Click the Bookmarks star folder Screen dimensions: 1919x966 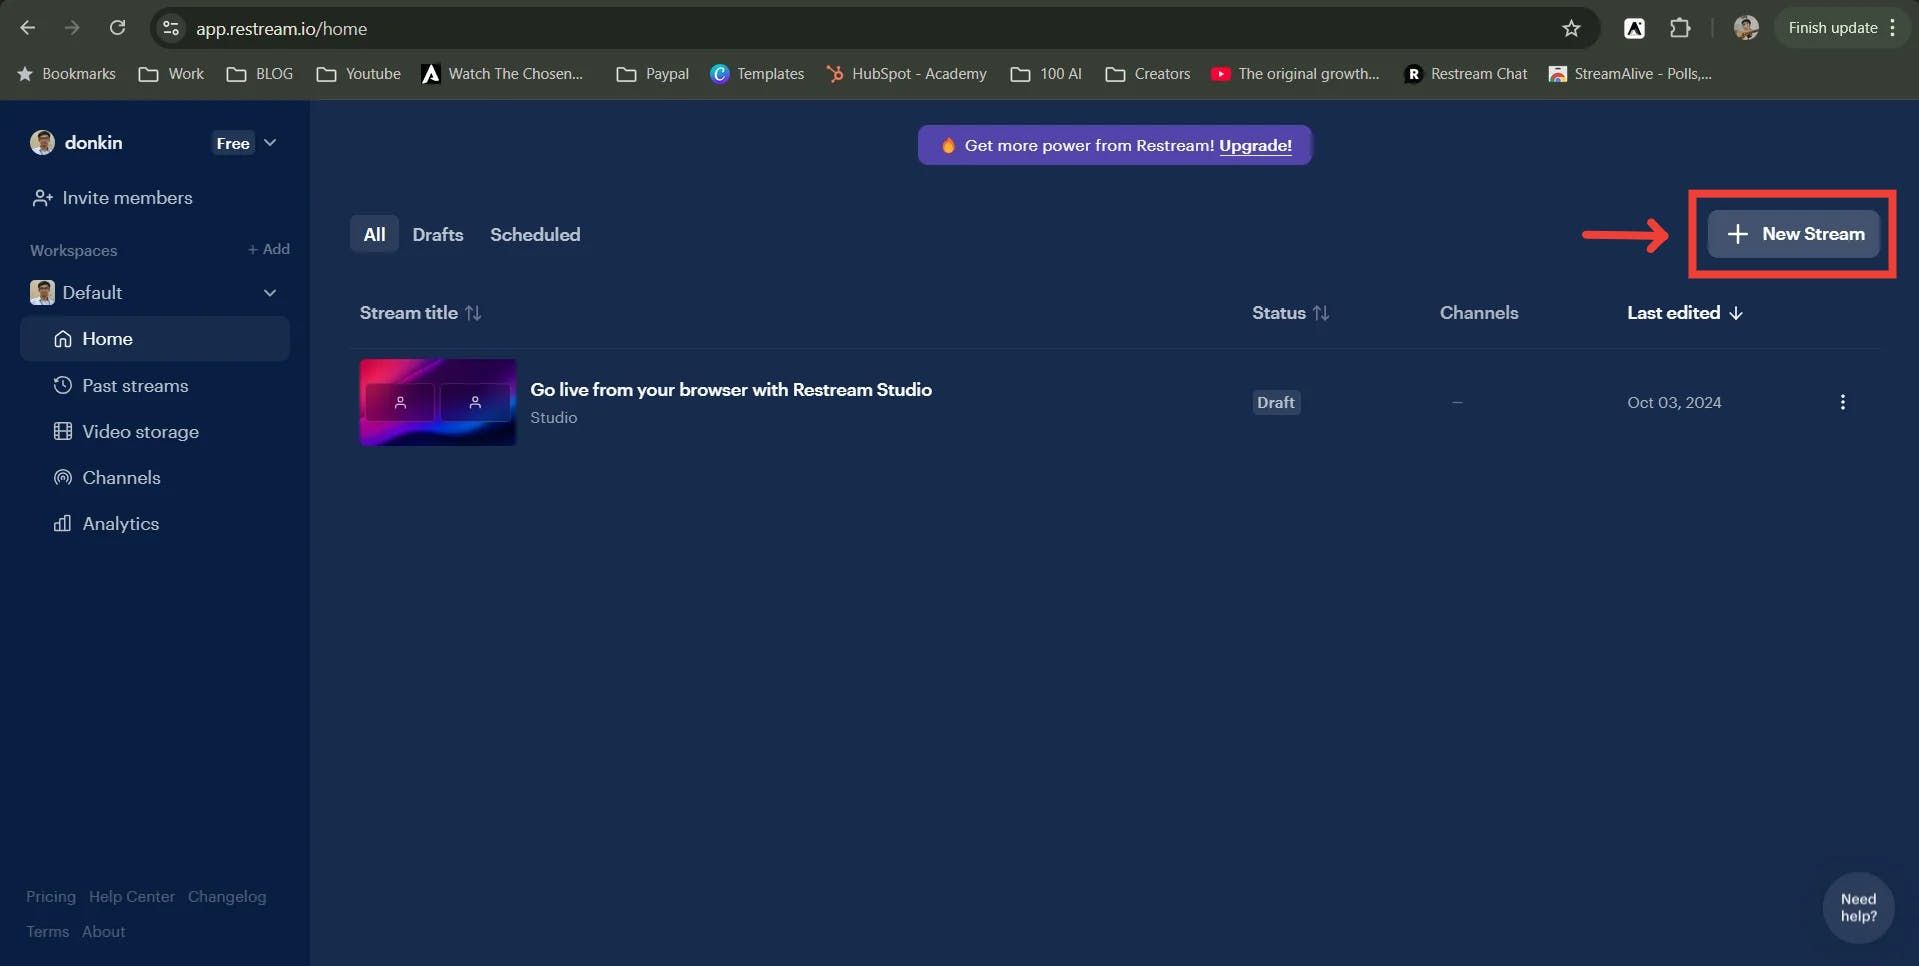67,74
